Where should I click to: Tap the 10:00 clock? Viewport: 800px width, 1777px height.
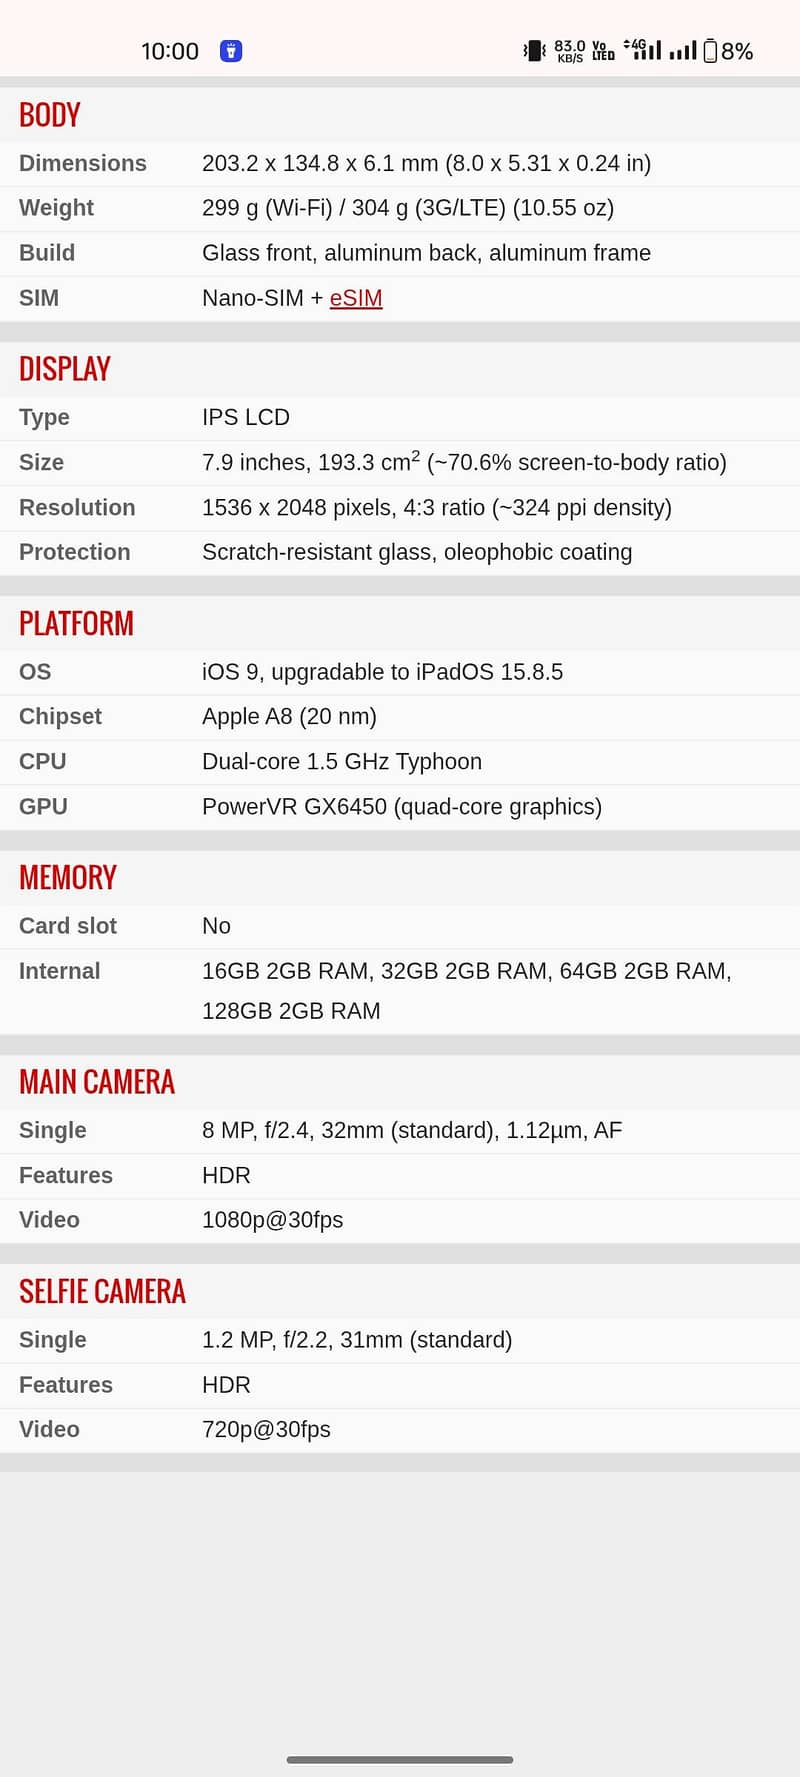(x=170, y=51)
